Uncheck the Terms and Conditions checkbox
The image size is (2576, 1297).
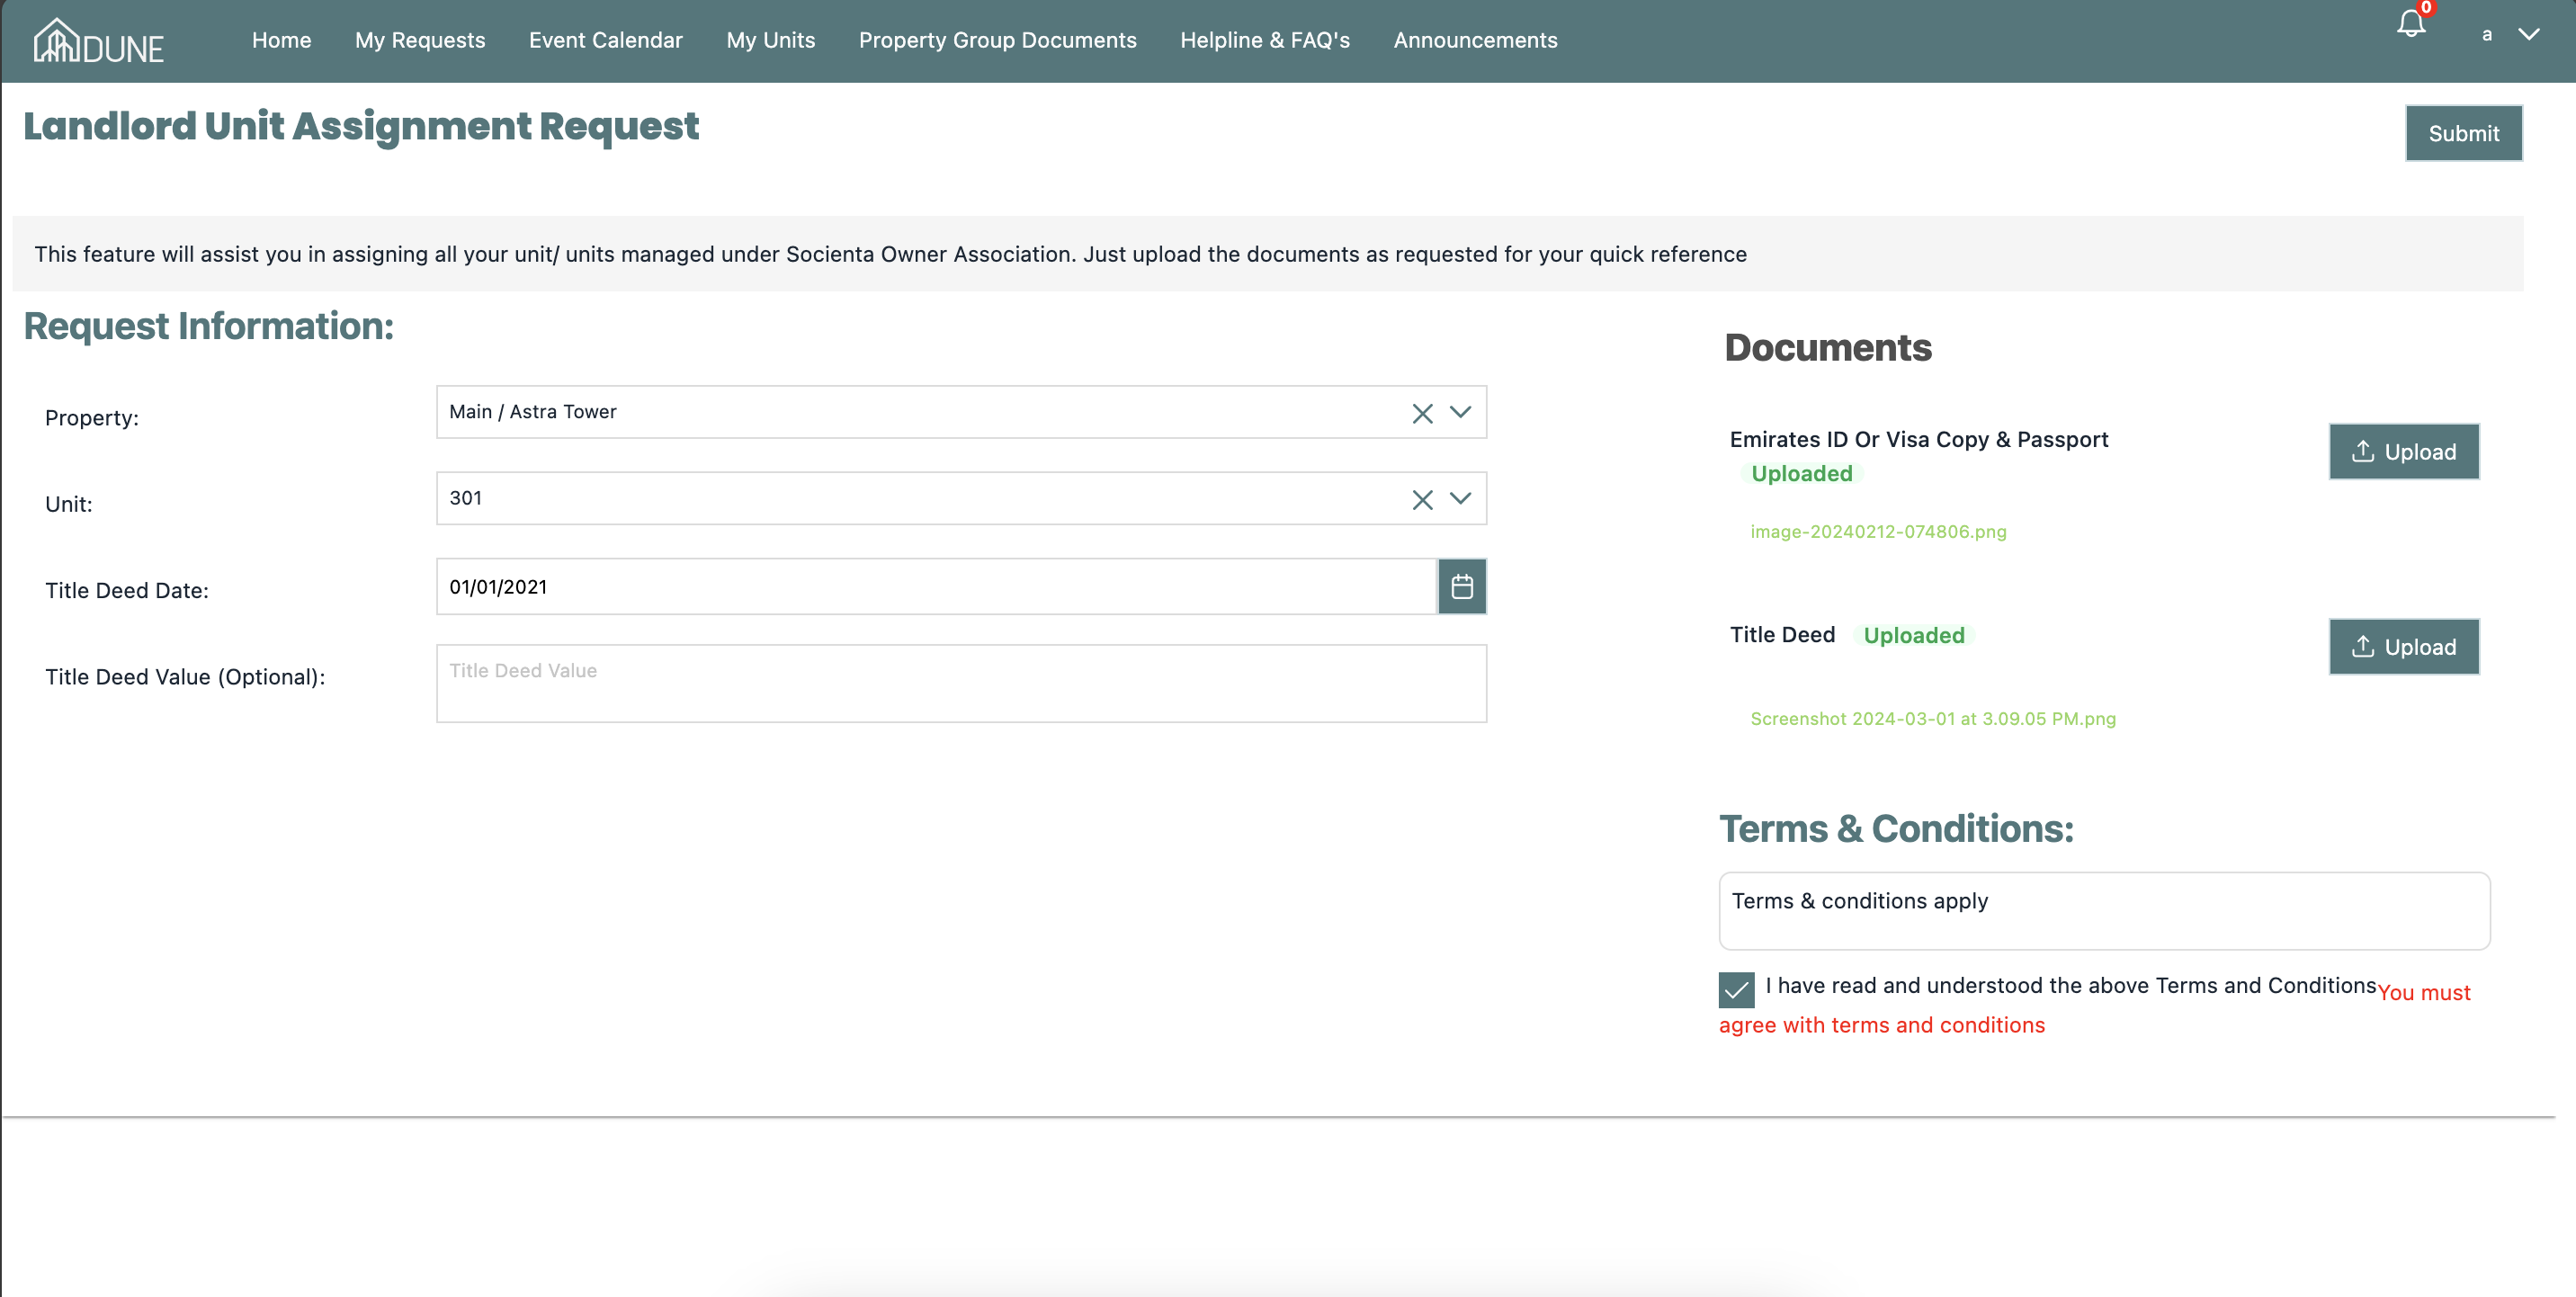tap(1736, 990)
